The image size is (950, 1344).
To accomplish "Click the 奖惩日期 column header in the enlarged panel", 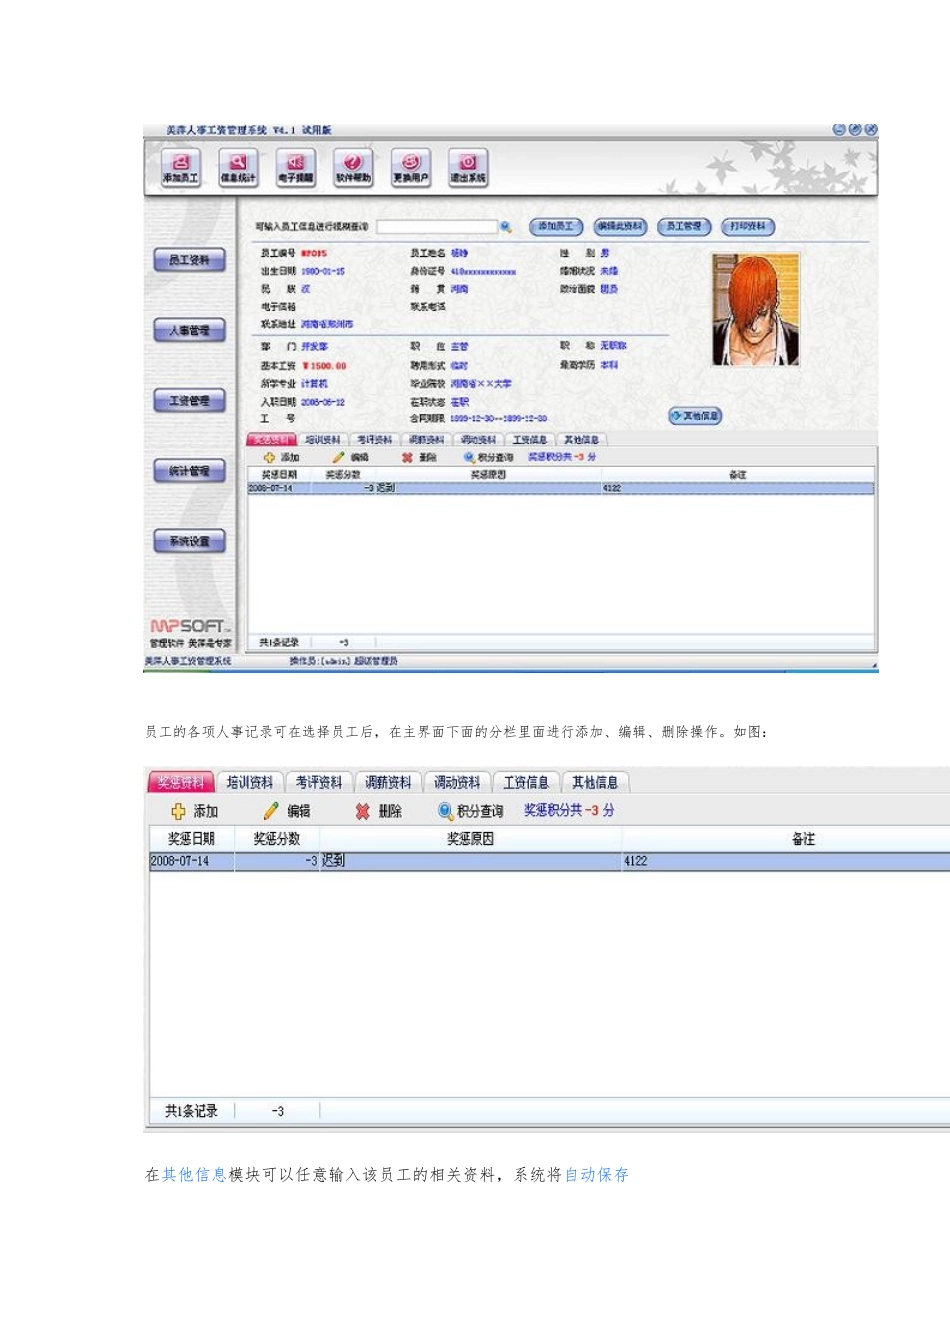I will [x=192, y=839].
